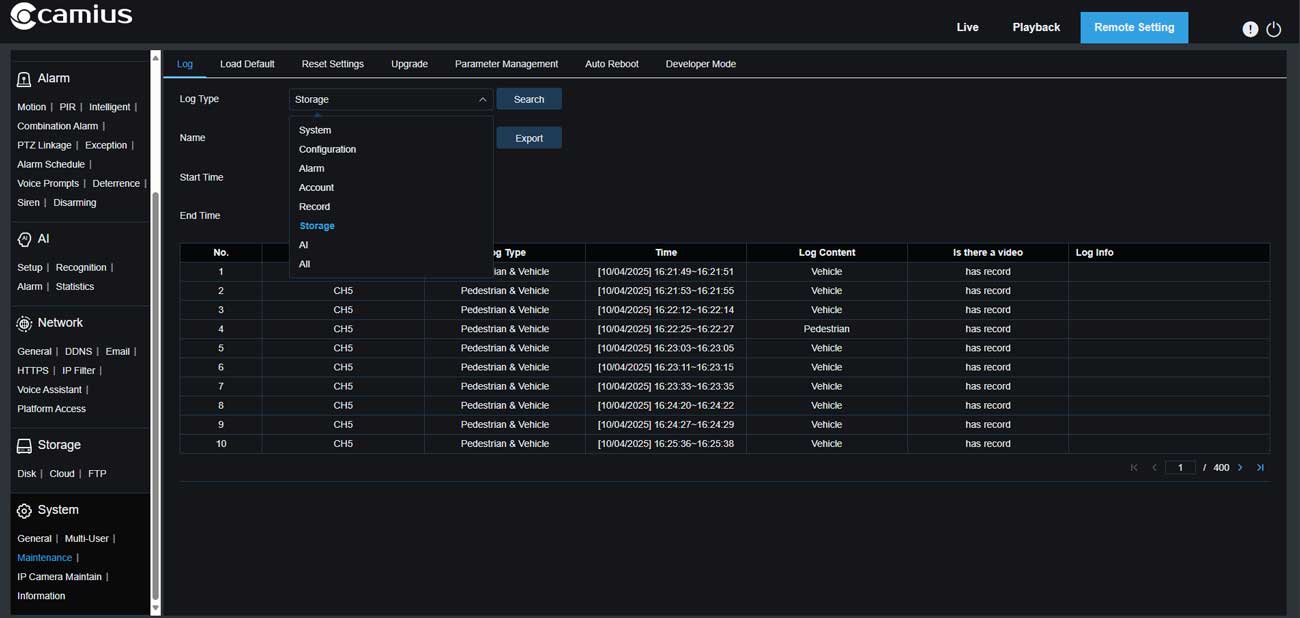
Task: Open the Reset Settings tab
Action: [333, 64]
